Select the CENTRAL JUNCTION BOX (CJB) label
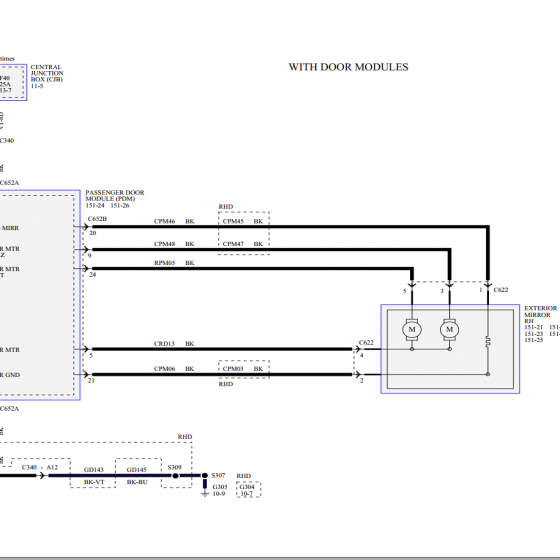Viewport: 560px width, 560px height. [47, 73]
